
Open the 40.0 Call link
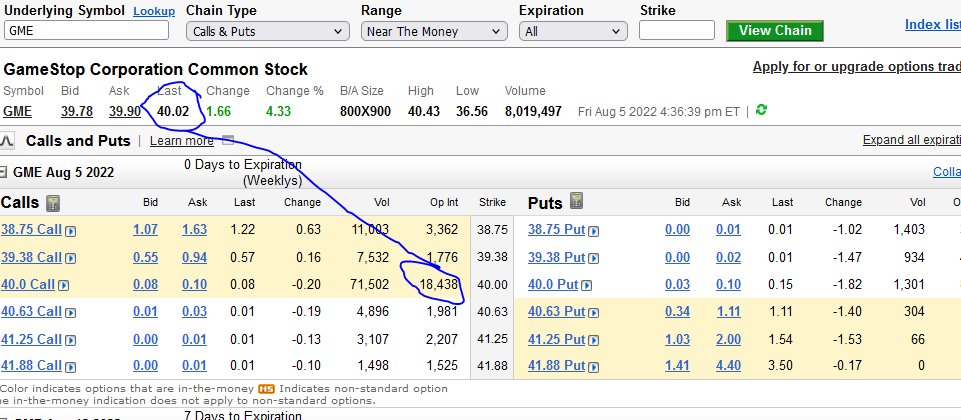tap(28, 284)
